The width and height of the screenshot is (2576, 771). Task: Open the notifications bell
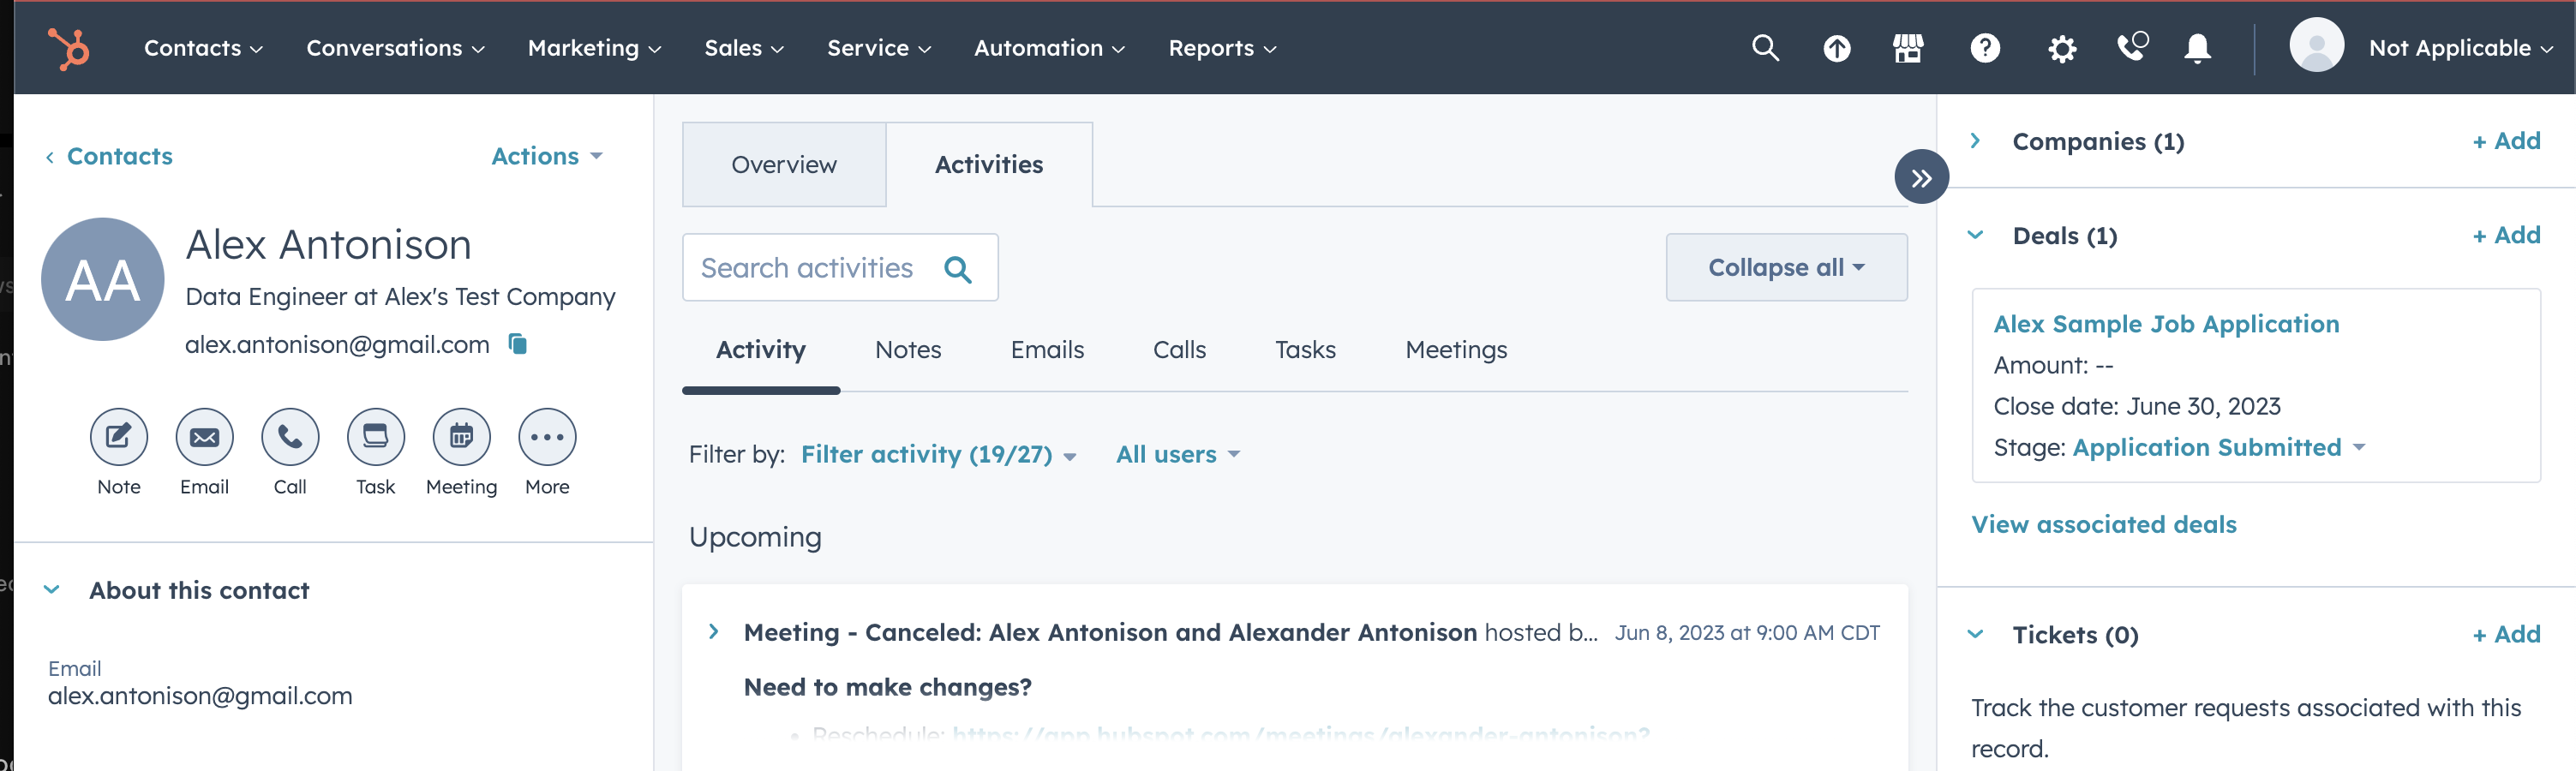tap(2197, 48)
